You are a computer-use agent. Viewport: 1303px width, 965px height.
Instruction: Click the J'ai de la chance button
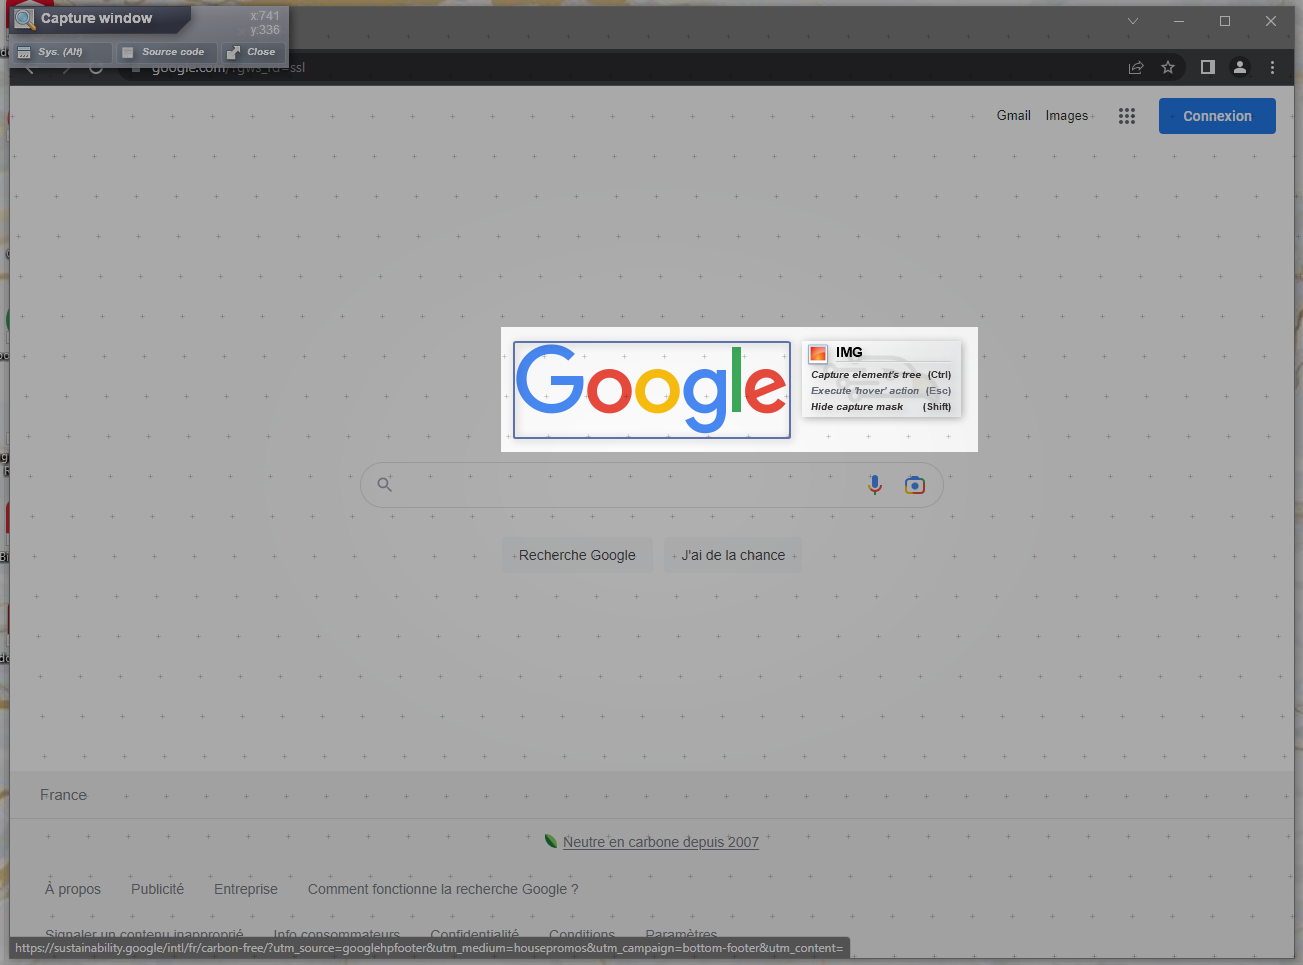coord(733,555)
